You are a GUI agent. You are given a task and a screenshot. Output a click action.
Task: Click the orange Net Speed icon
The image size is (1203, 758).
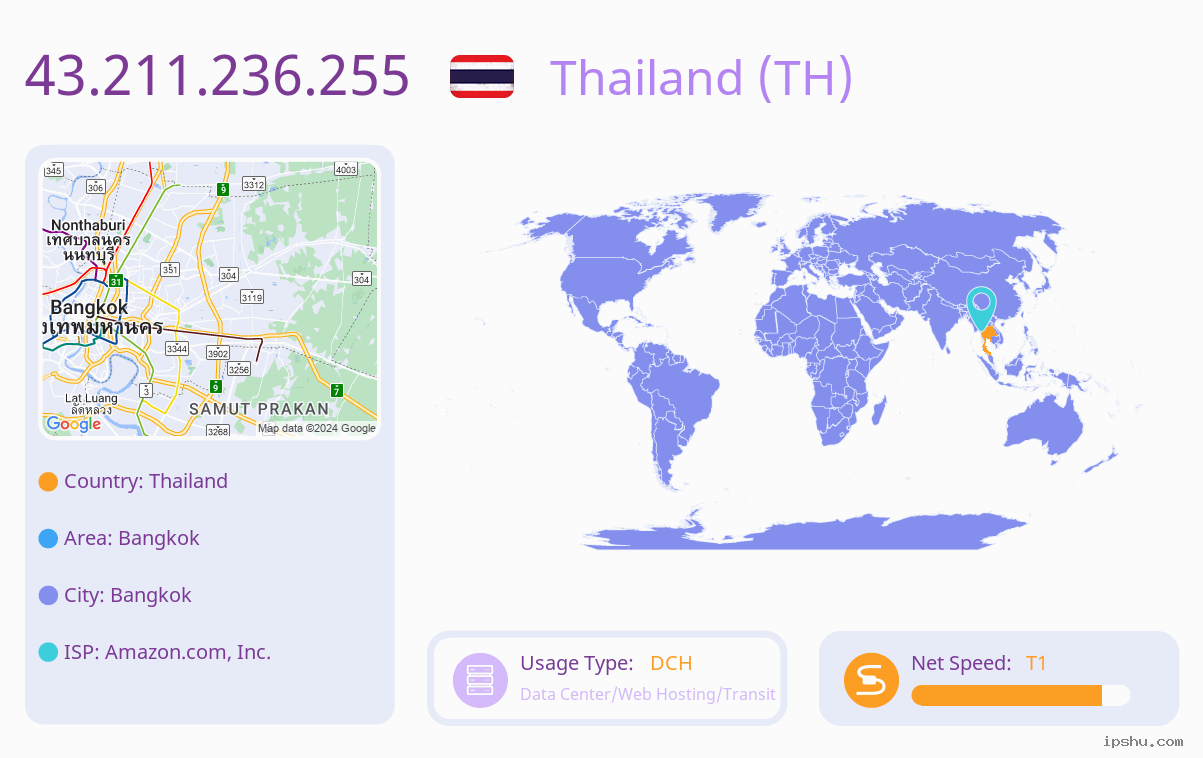point(871,680)
